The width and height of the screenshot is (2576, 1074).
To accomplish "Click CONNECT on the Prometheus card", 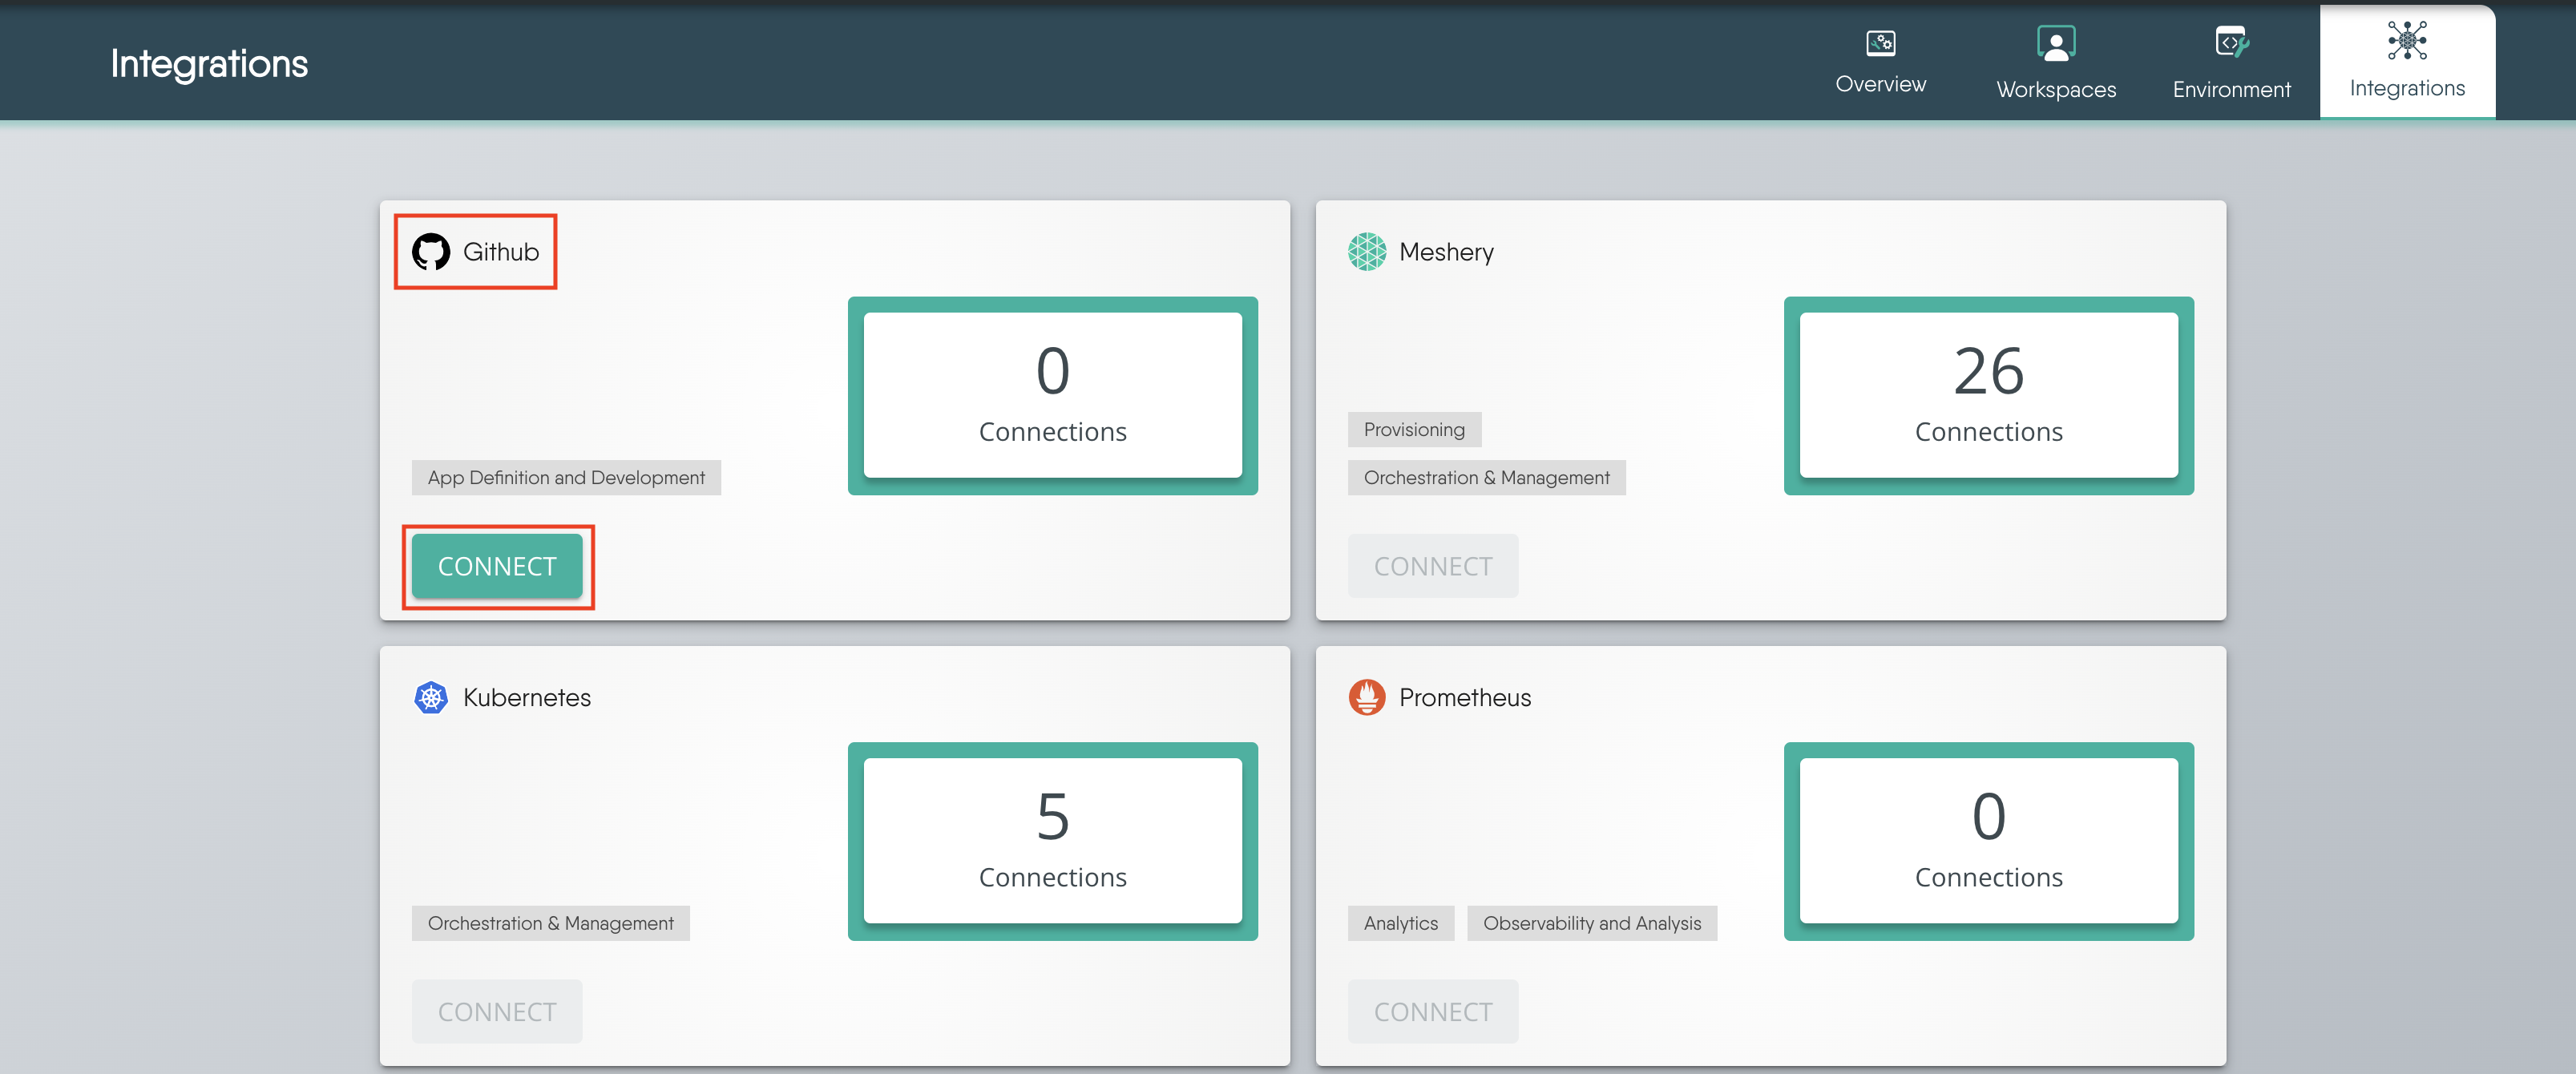I will pyautogui.click(x=1433, y=1011).
